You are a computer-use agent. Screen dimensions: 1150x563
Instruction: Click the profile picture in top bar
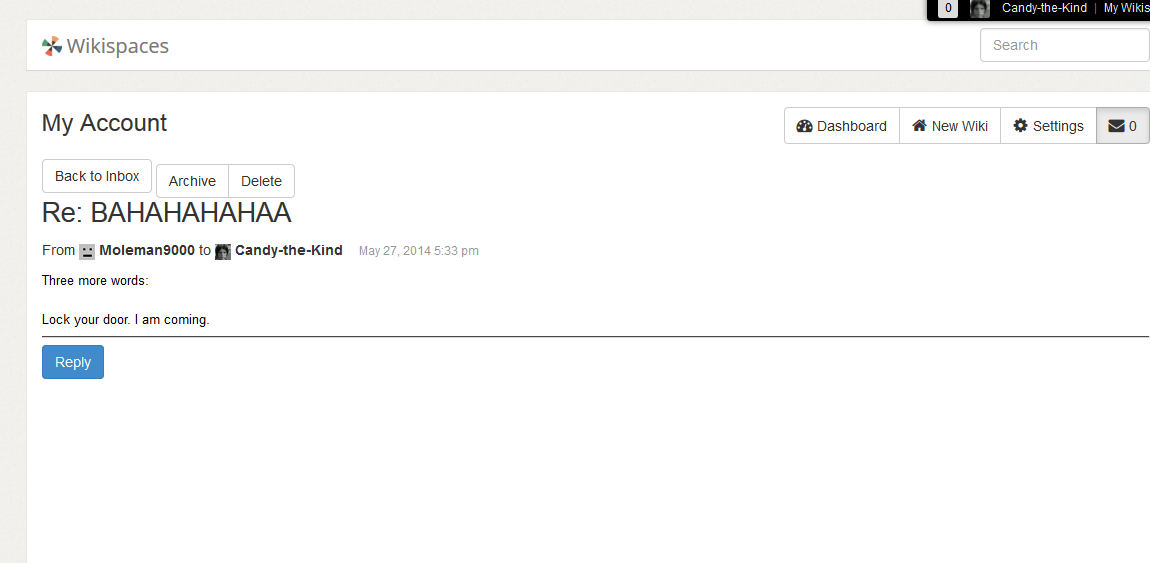980,8
